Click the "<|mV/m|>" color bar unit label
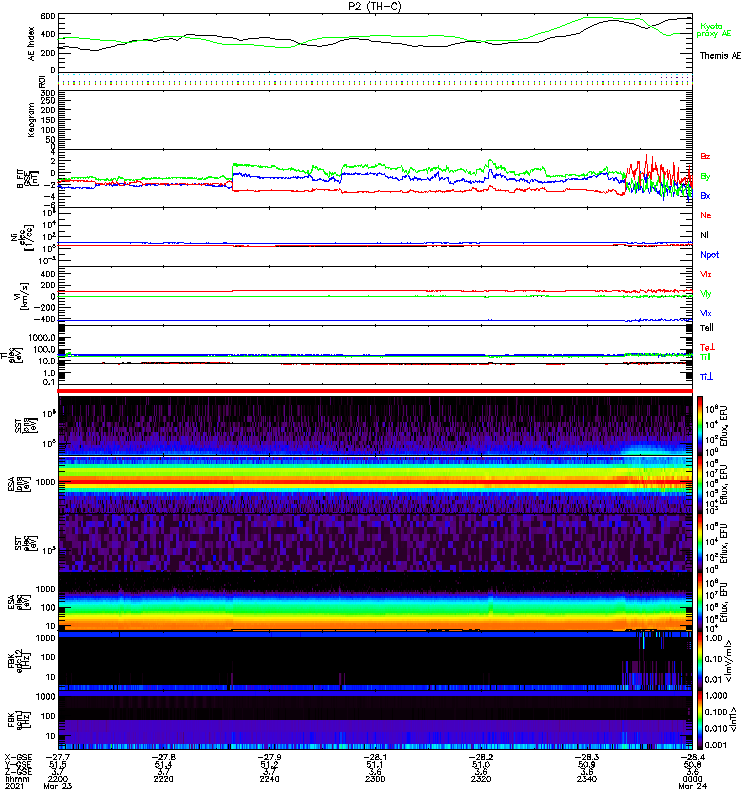This screenshot has height=800, width=750. [730, 661]
